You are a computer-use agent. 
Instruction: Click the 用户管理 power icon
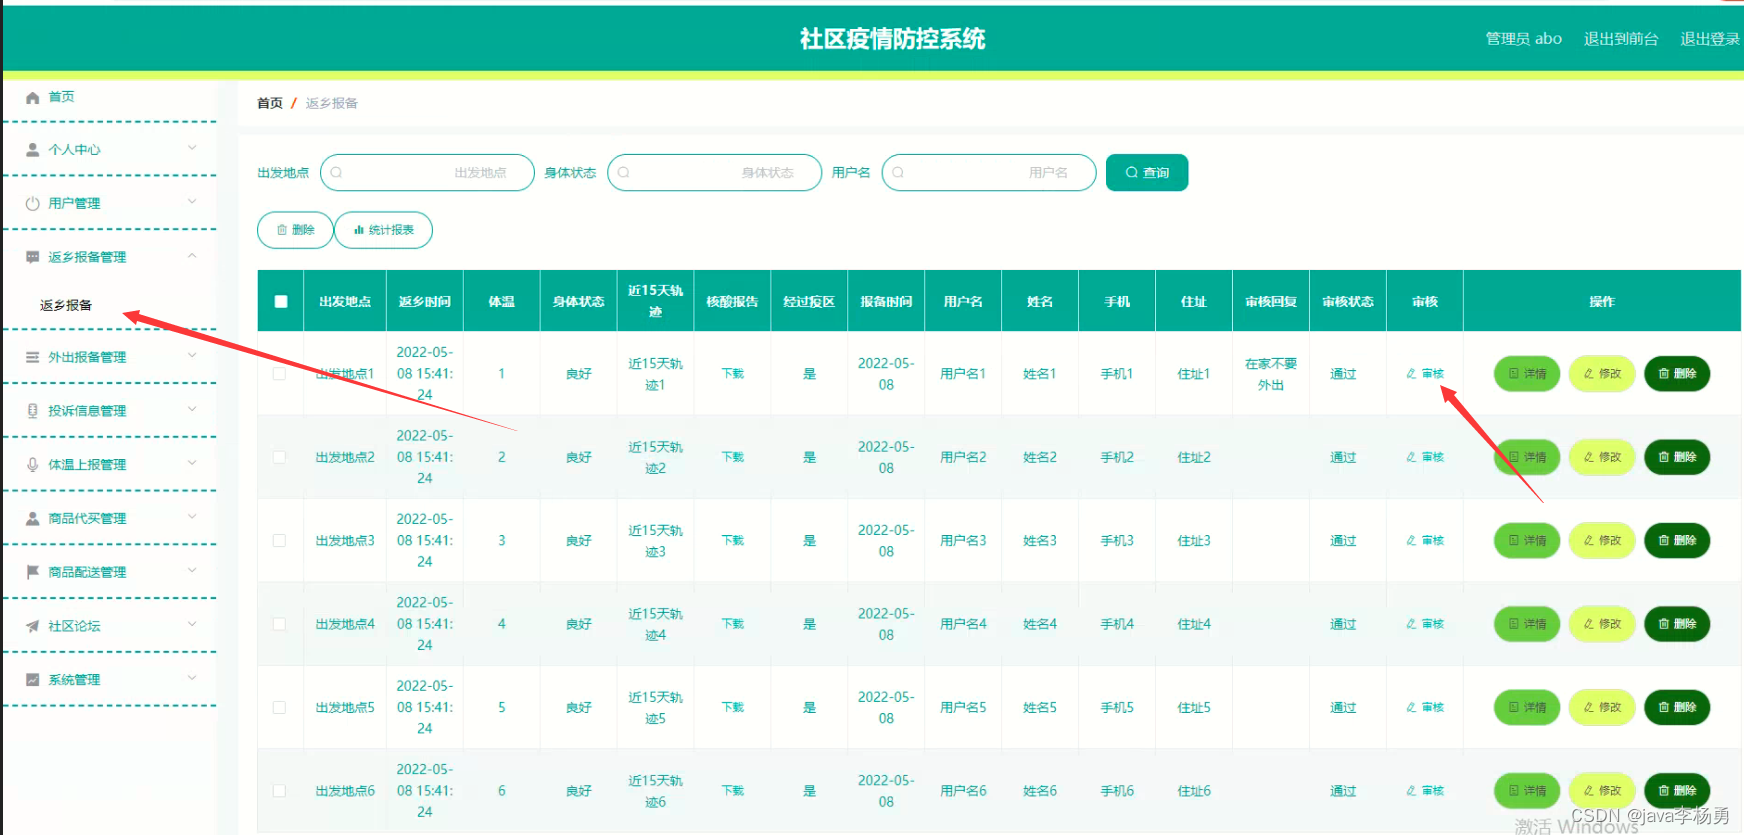(33, 203)
